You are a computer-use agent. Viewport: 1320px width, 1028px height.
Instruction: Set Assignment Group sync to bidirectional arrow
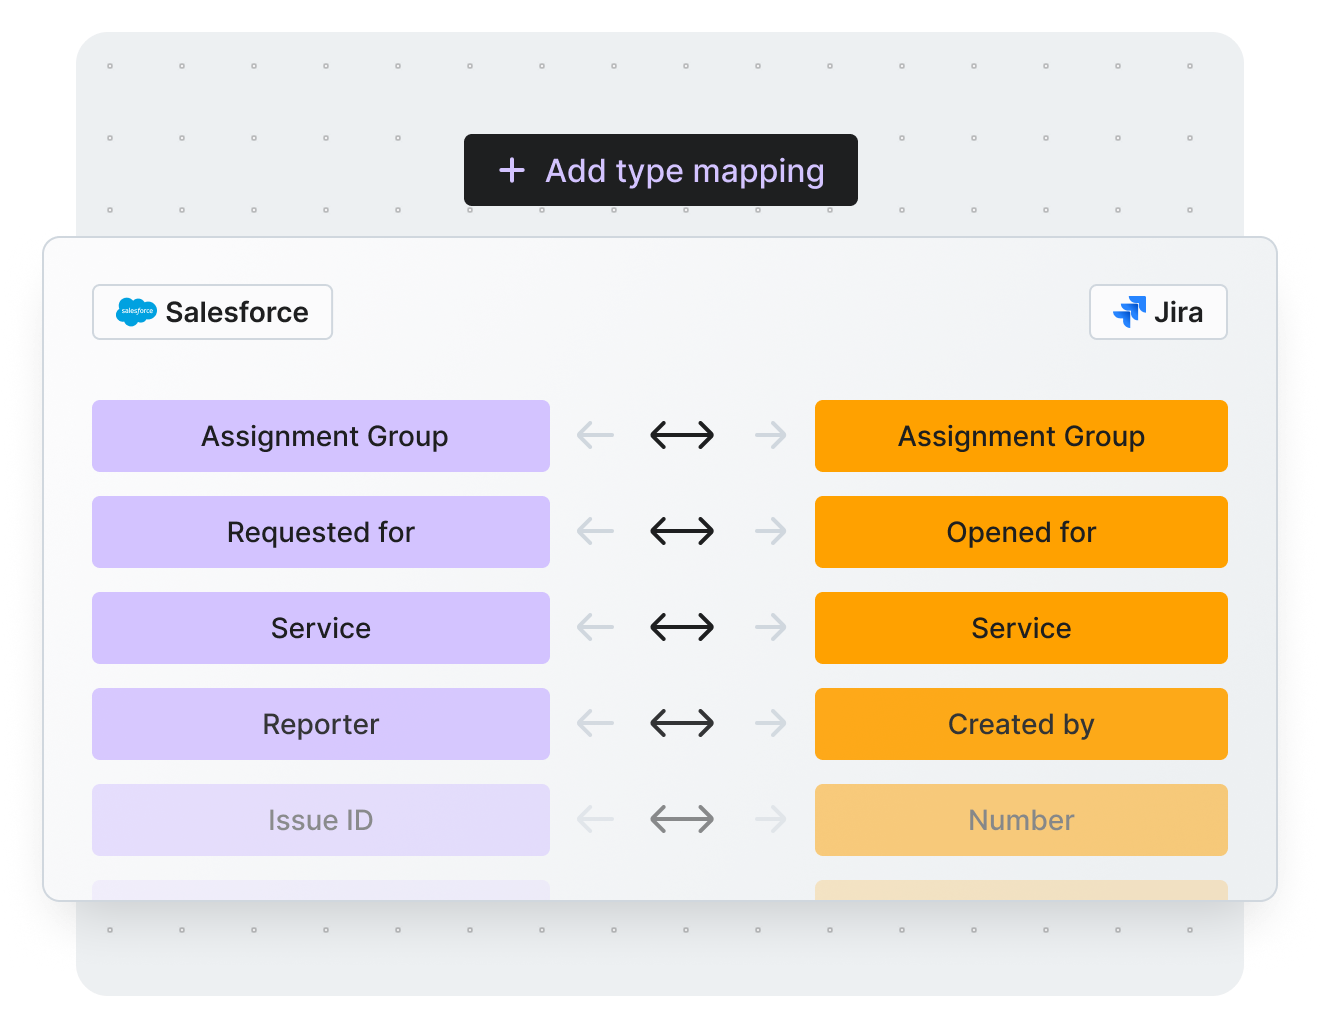(682, 435)
